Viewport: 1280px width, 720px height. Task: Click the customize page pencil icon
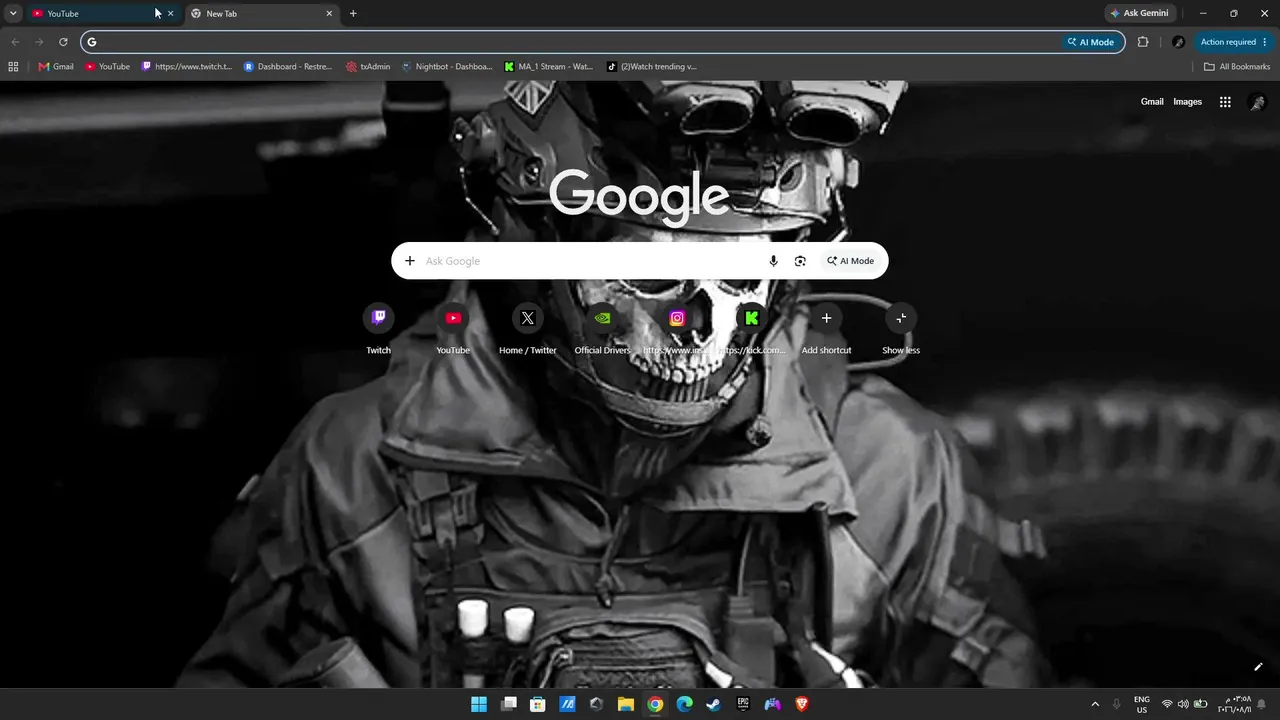[x=1258, y=667]
